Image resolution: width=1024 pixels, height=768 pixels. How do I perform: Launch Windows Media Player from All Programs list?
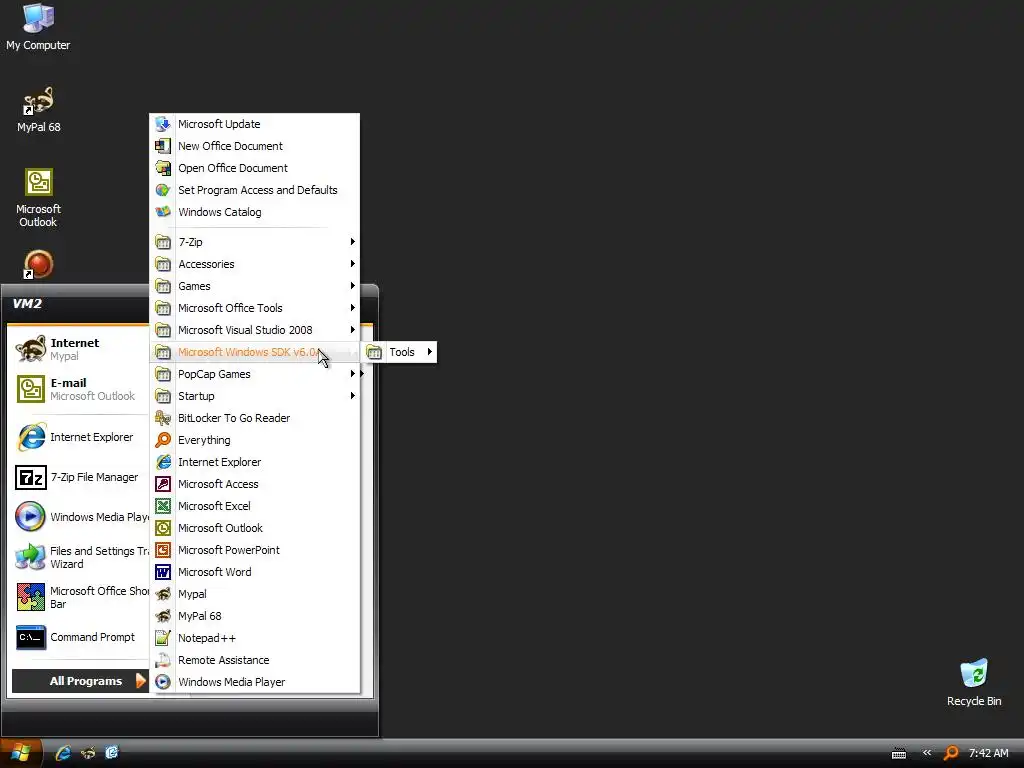pyautogui.click(x=255, y=682)
